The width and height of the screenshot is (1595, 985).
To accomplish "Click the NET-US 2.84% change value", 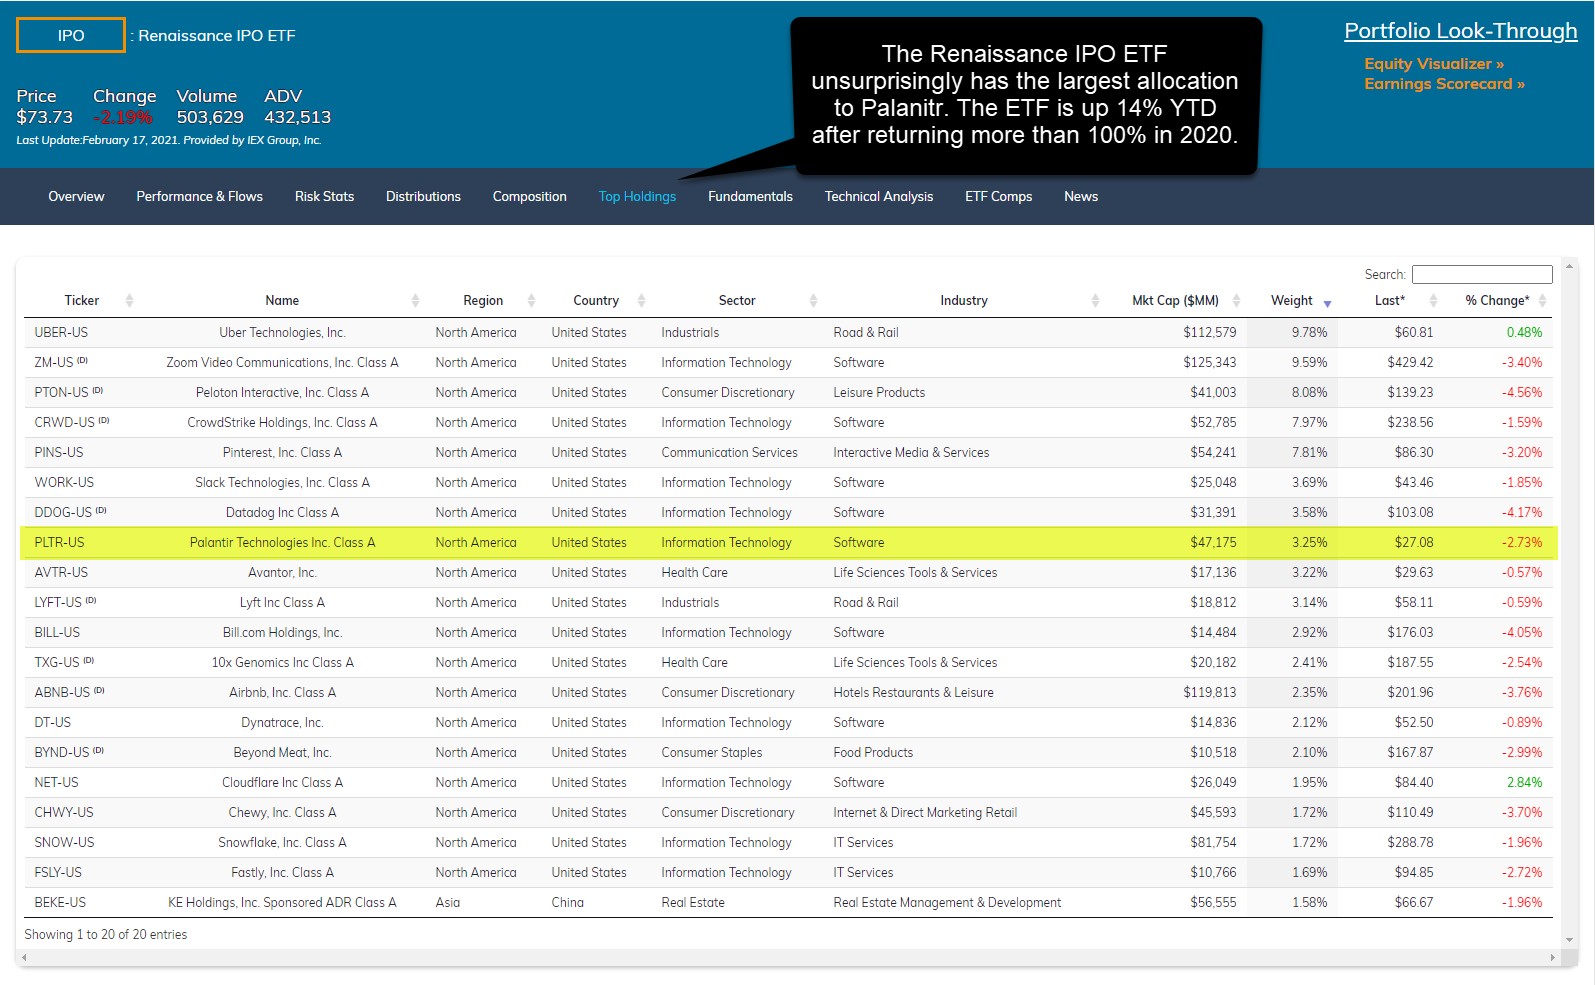I will 1524,783.
